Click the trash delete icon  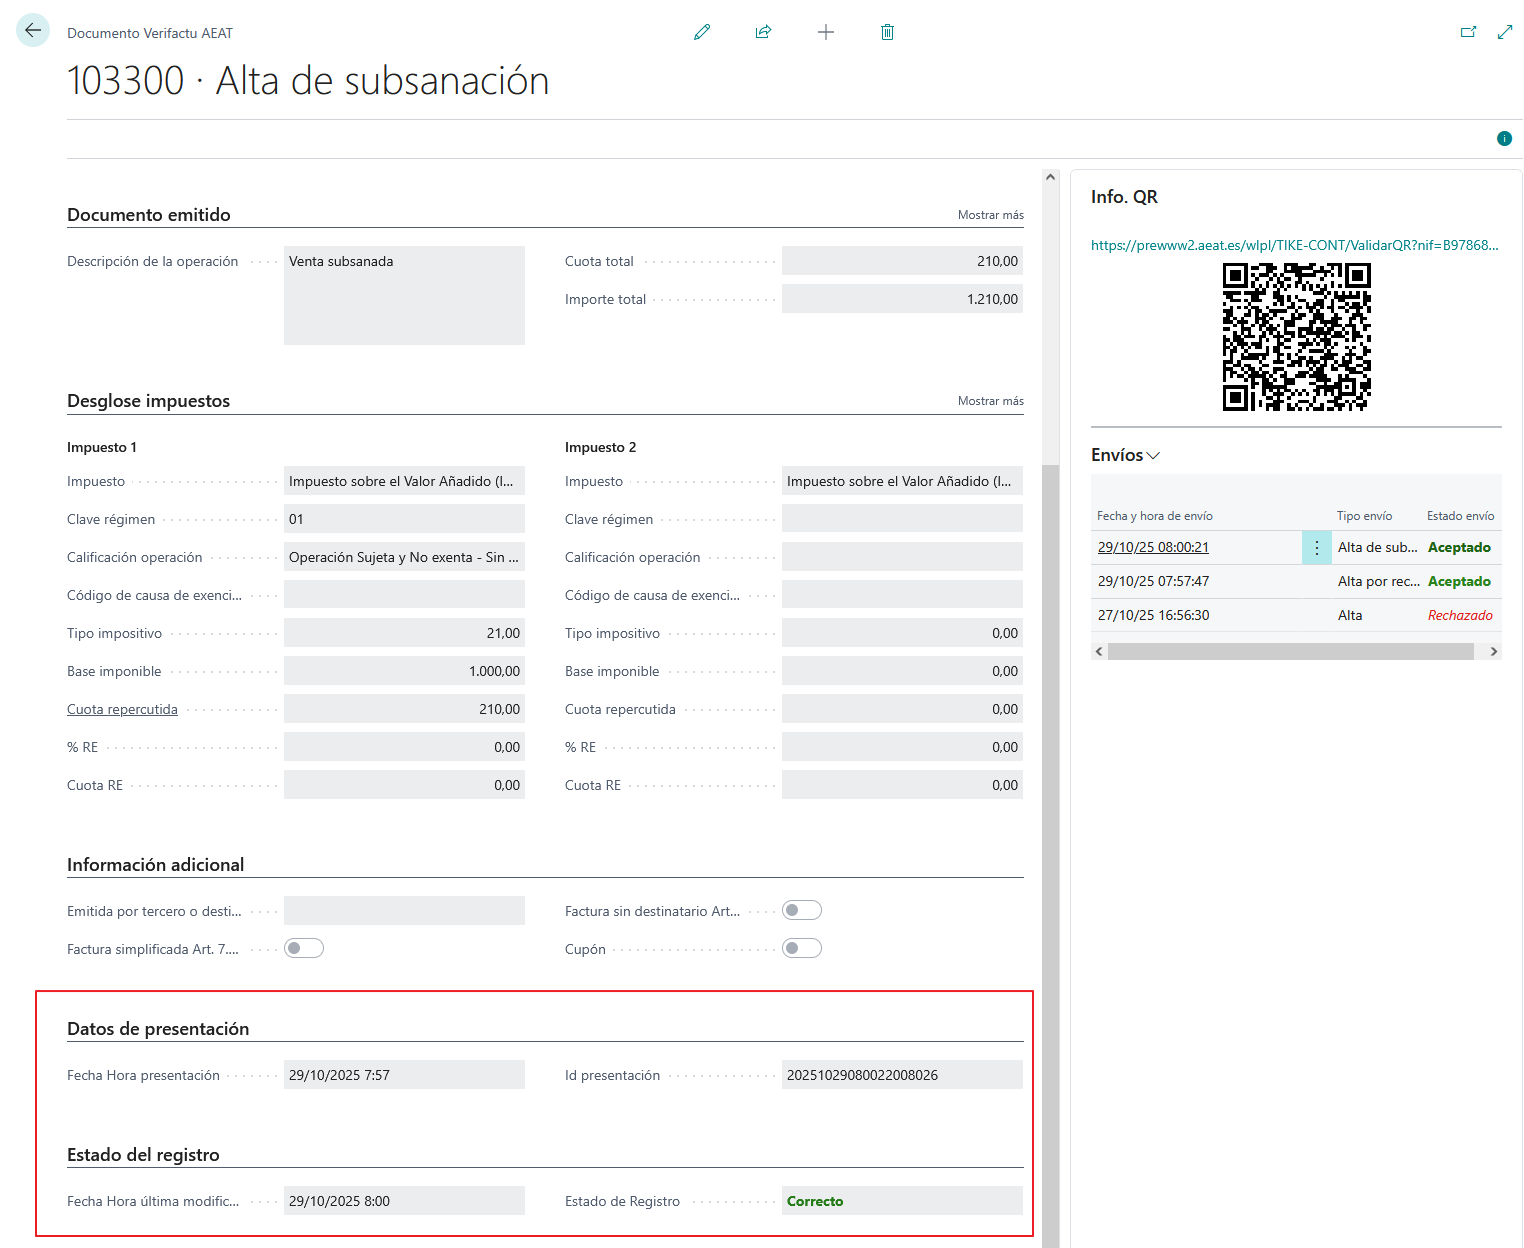[887, 32]
